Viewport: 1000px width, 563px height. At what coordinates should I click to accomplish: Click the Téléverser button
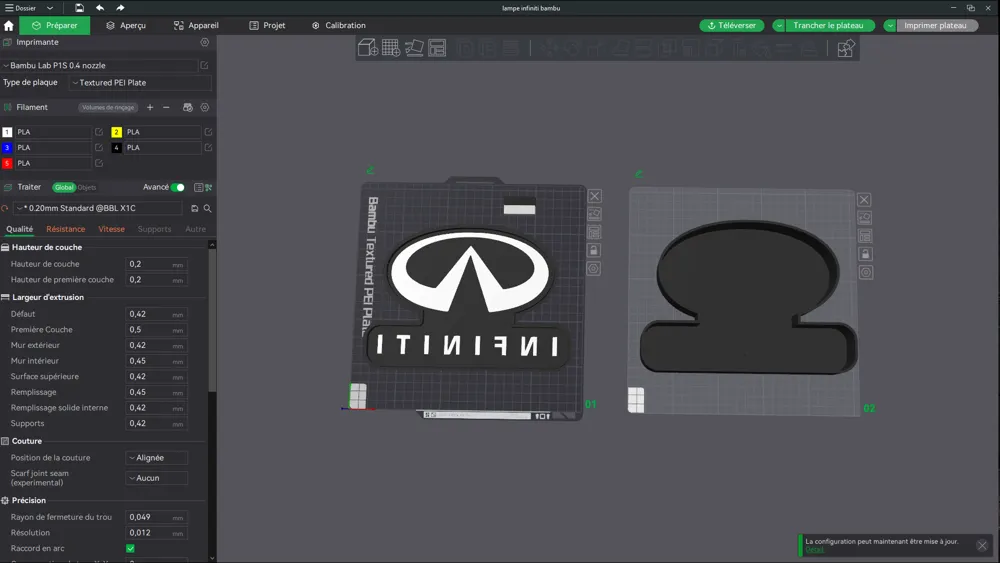[732, 26]
